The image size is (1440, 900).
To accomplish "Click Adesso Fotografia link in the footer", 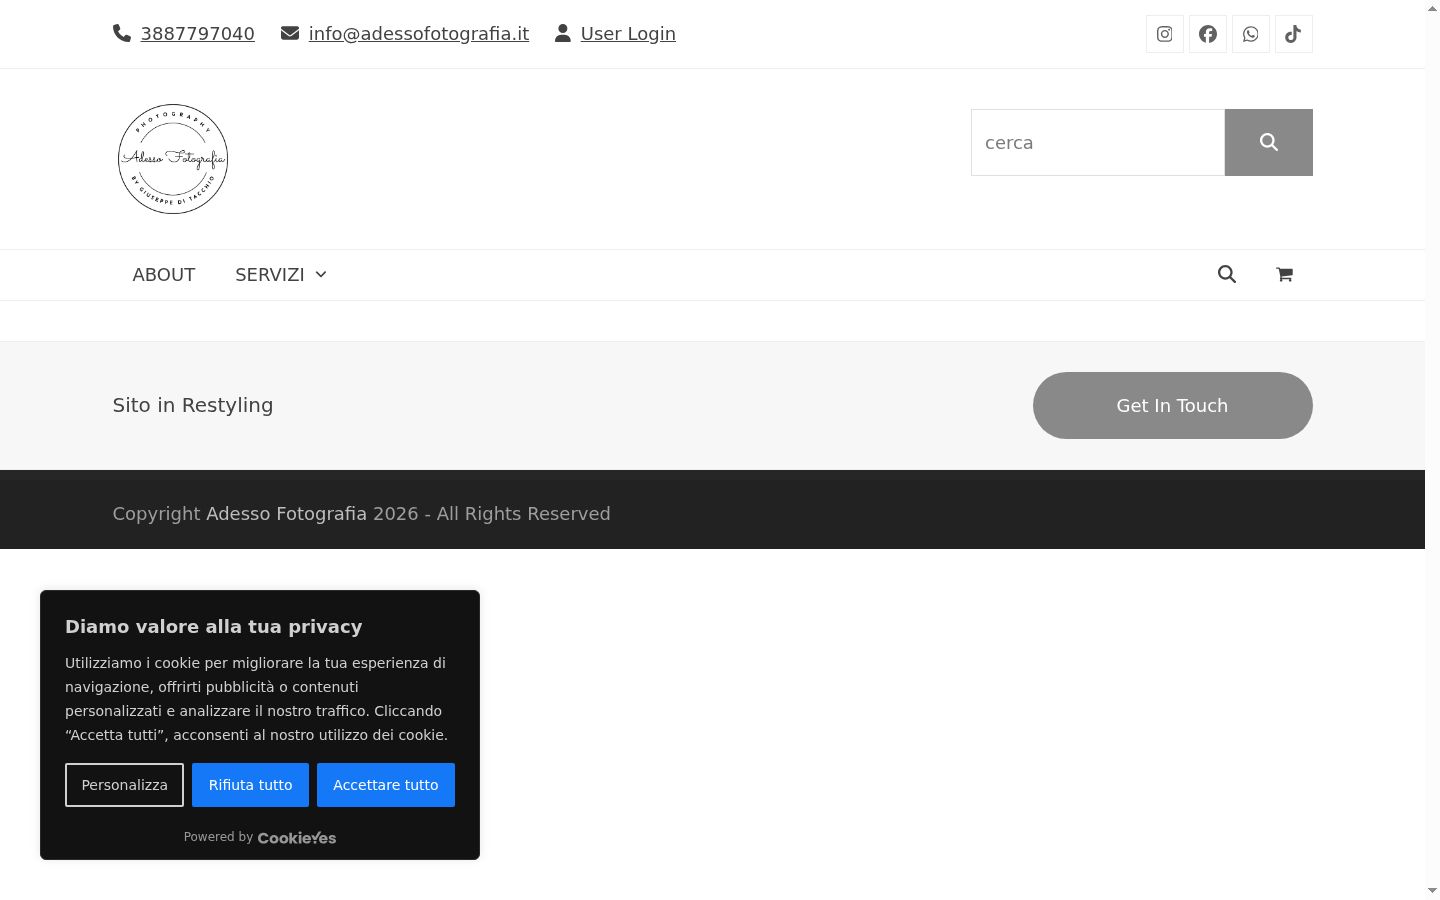I will [x=287, y=514].
